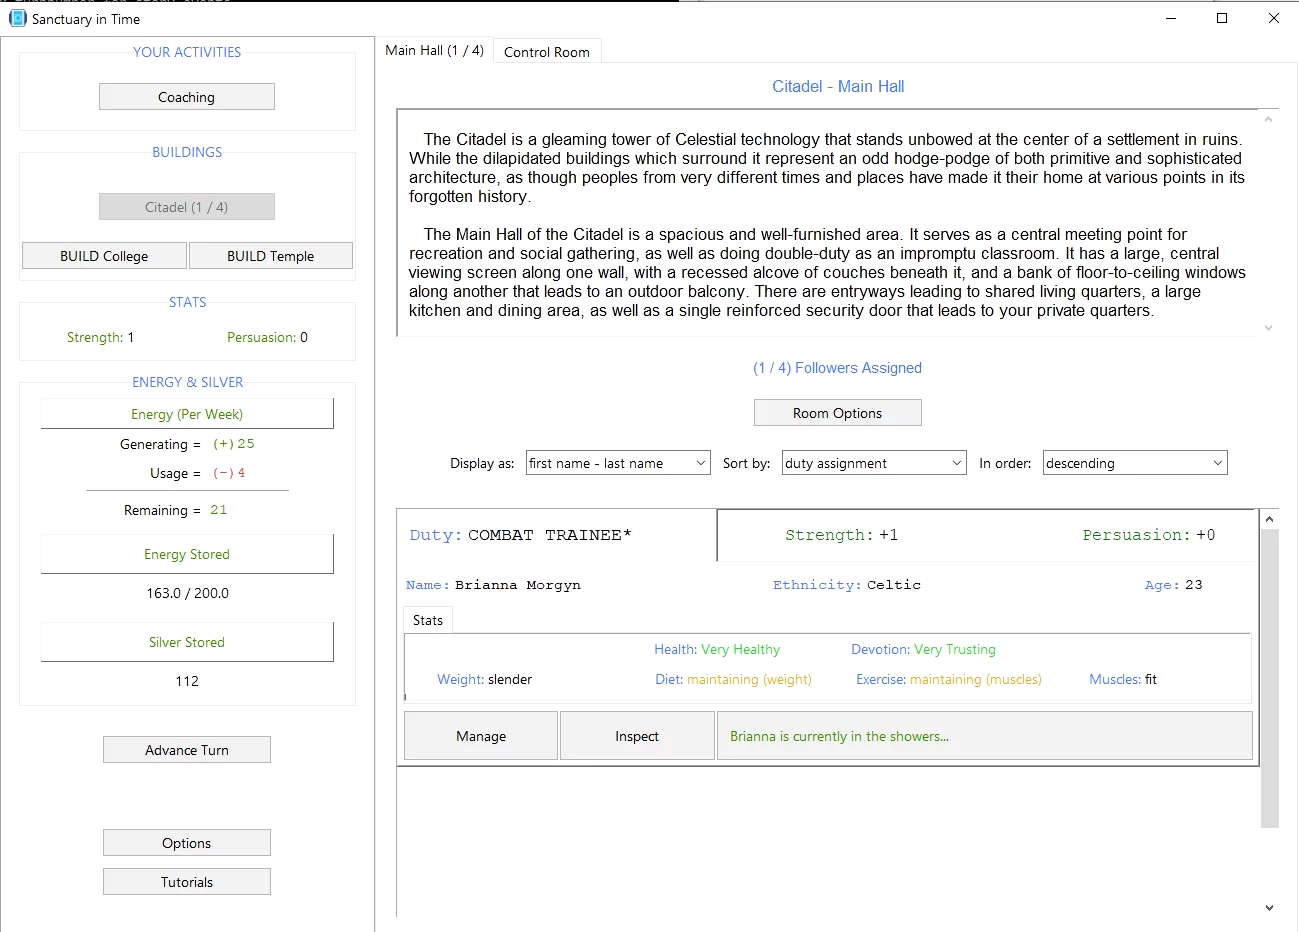Click the description scroll down arrow
The image size is (1299, 932).
[x=1268, y=328]
